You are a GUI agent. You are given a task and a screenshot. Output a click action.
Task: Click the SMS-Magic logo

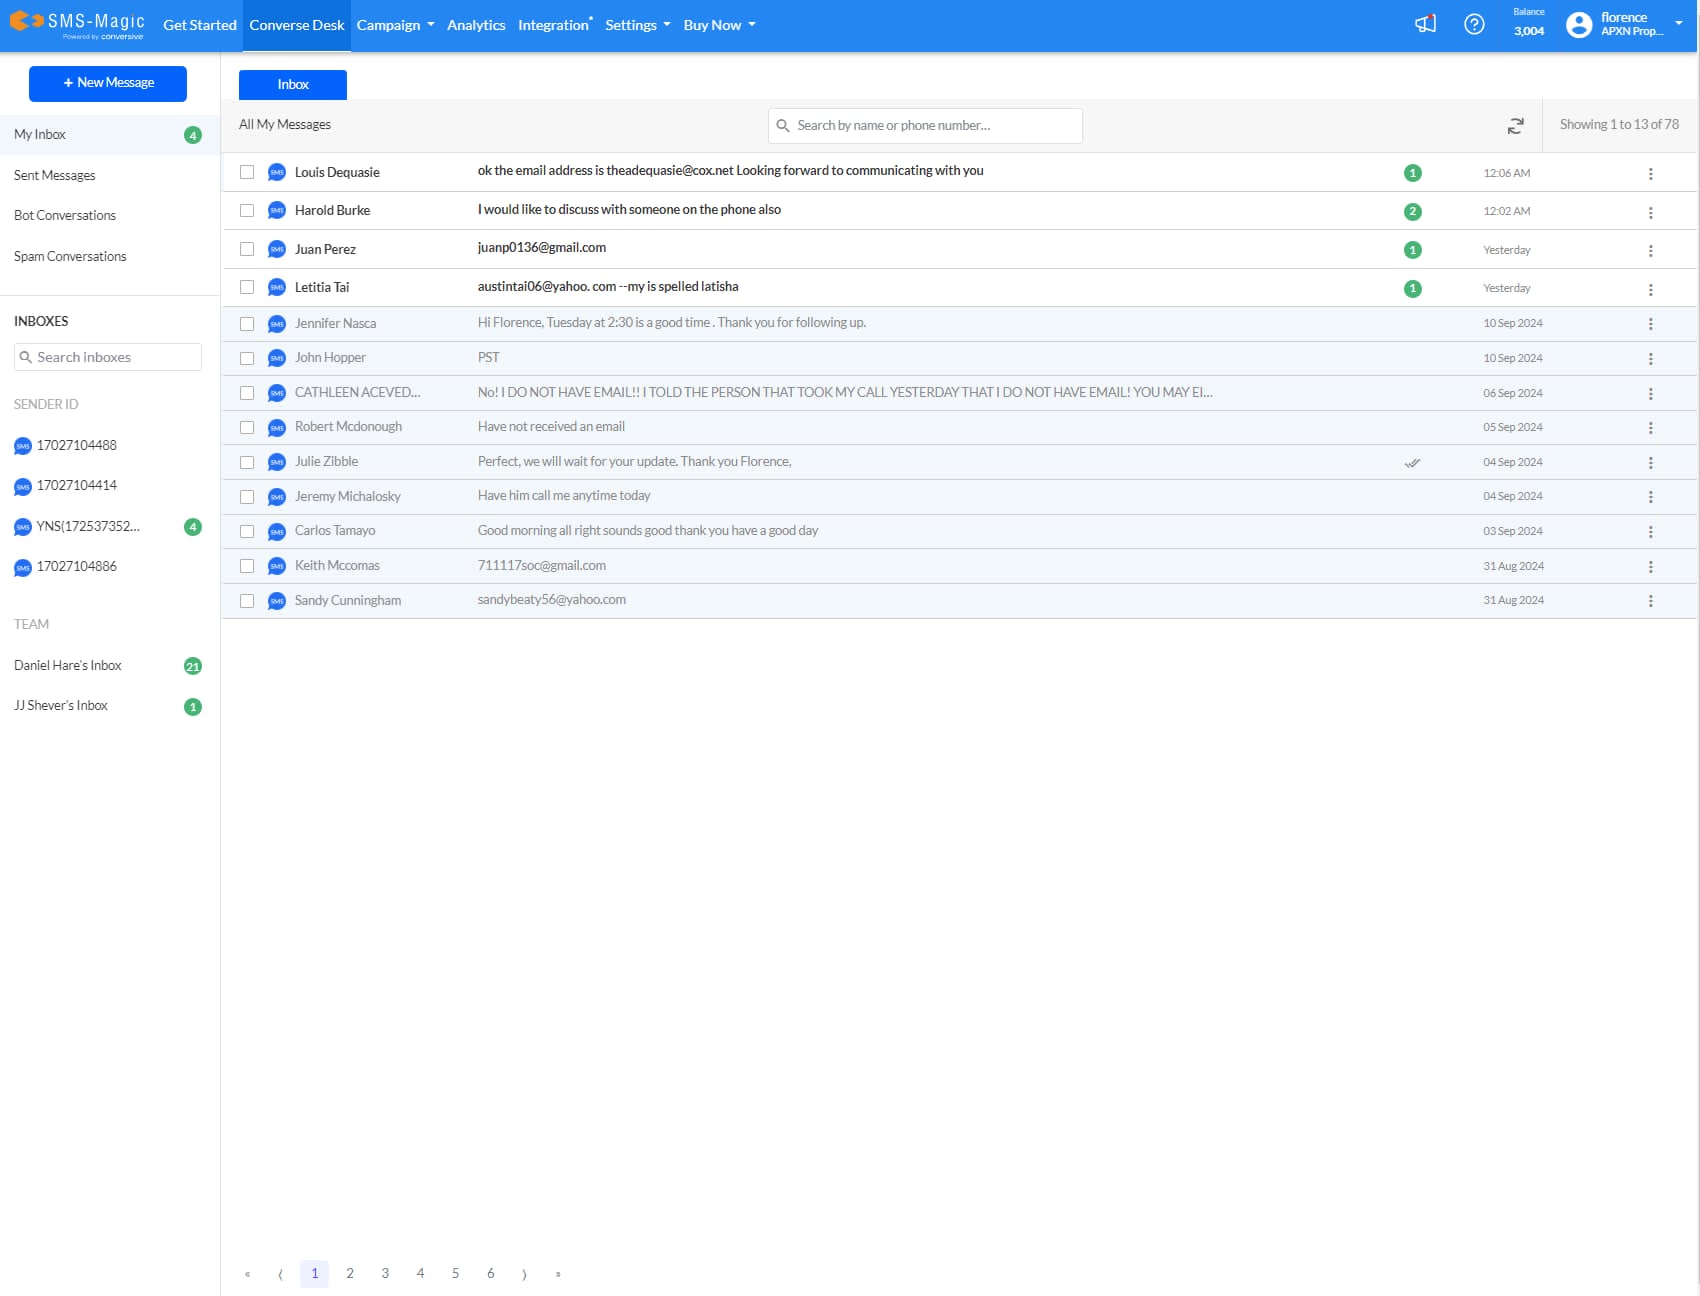coord(77,24)
